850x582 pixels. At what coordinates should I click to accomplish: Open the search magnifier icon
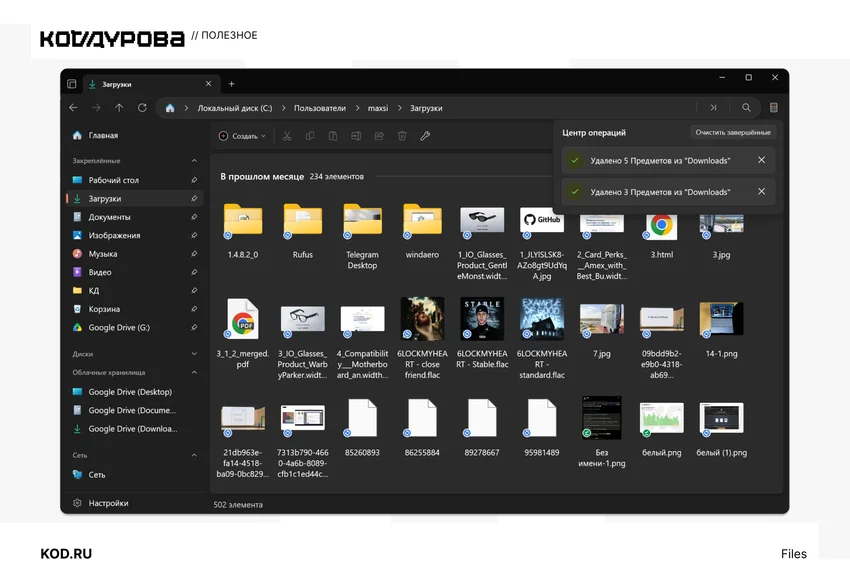(x=746, y=108)
